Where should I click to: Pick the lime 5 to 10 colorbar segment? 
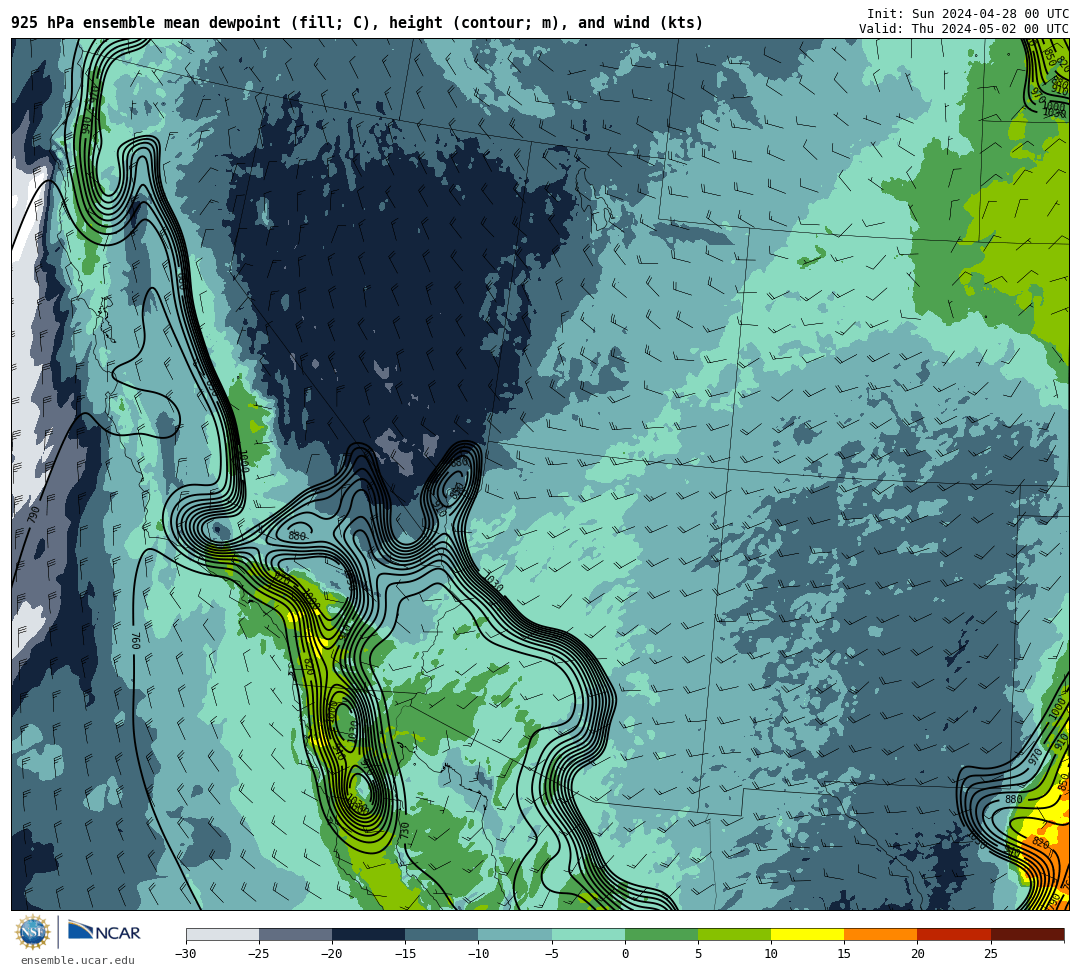click(x=734, y=934)
